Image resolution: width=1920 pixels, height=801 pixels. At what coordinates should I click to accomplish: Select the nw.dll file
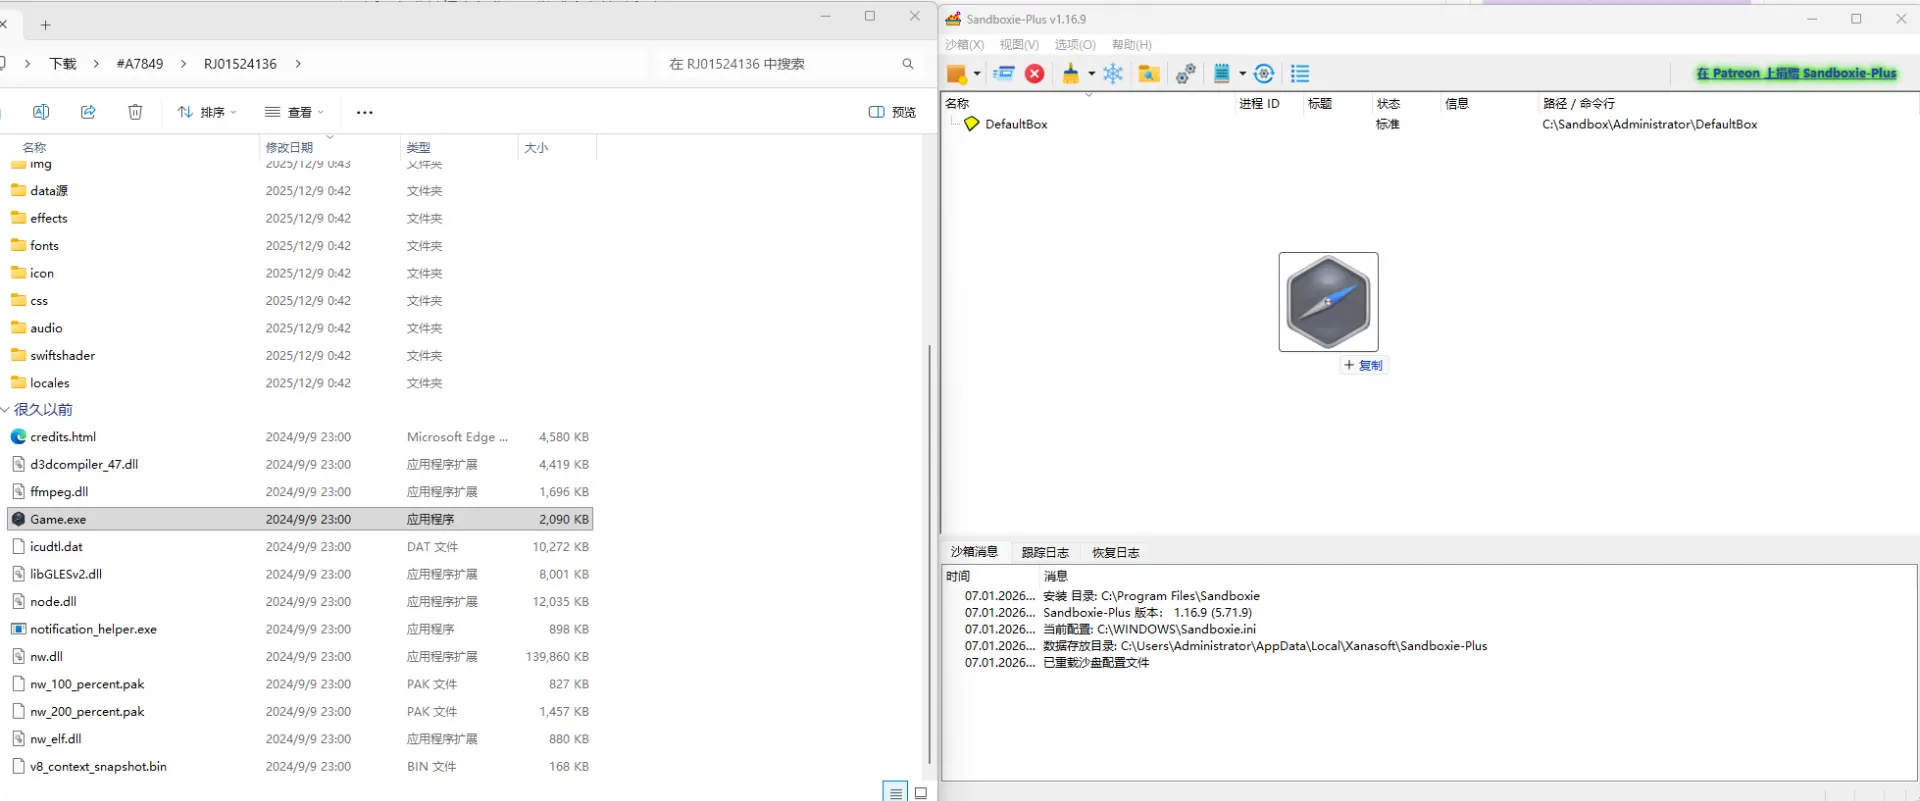tap(300, 657)
